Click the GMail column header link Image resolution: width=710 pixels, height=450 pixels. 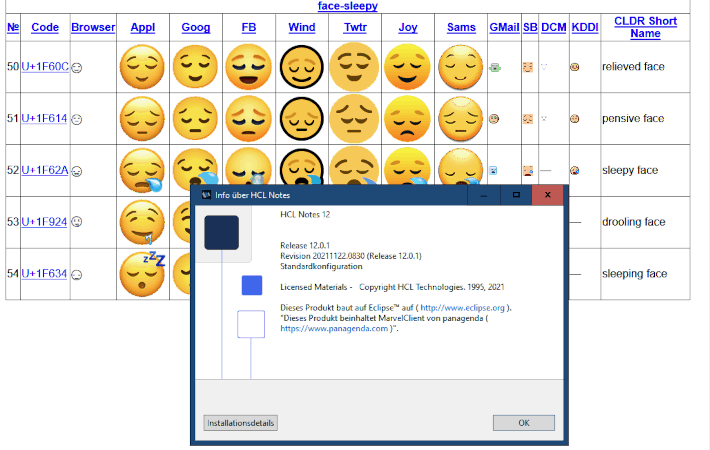click(504, 27)
